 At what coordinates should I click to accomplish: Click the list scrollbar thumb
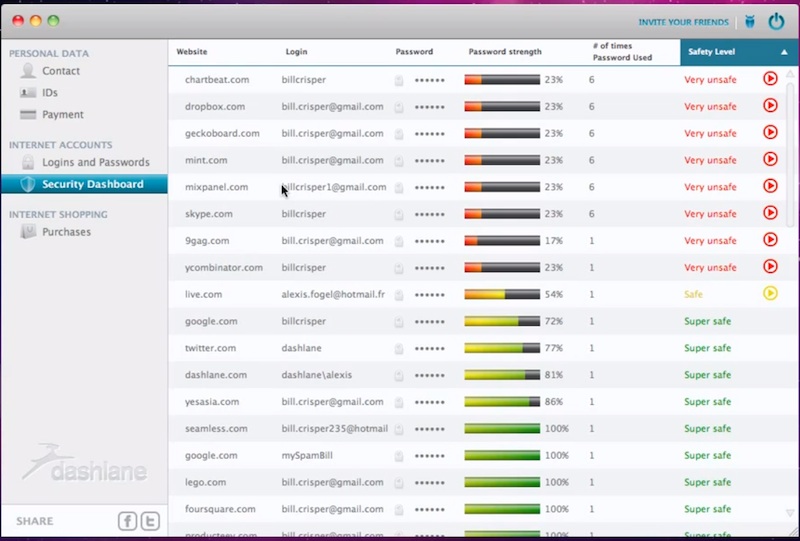(x=790, y=153)
